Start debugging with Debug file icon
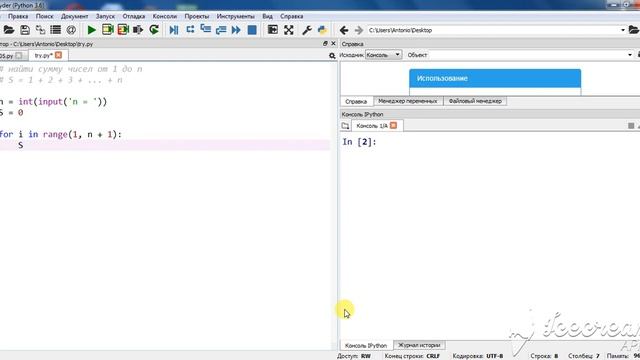Image resolution: width=640 pixels, height=360 pixels. [174, 30]
